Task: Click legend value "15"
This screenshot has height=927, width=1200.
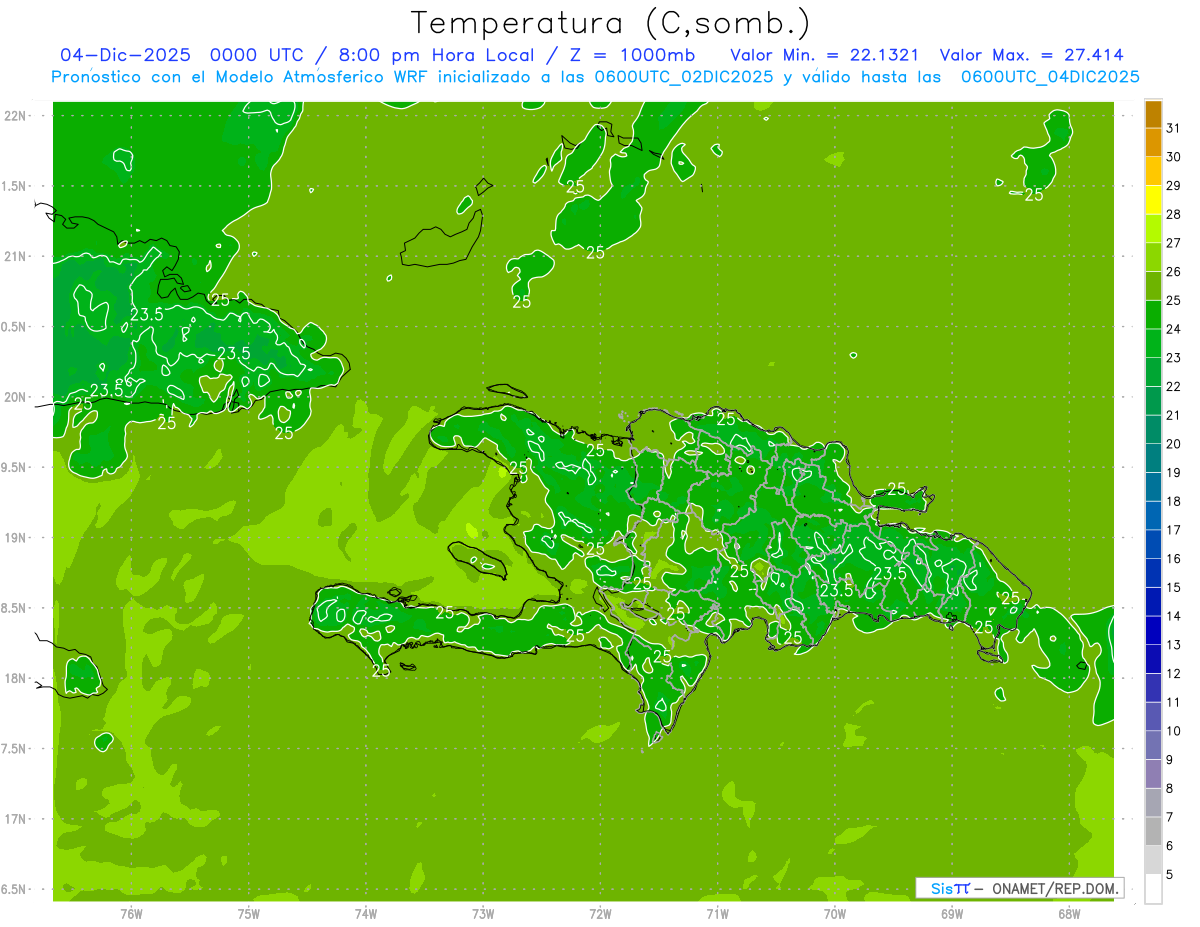Action: pyautogui.click(x=1174, y=588)
